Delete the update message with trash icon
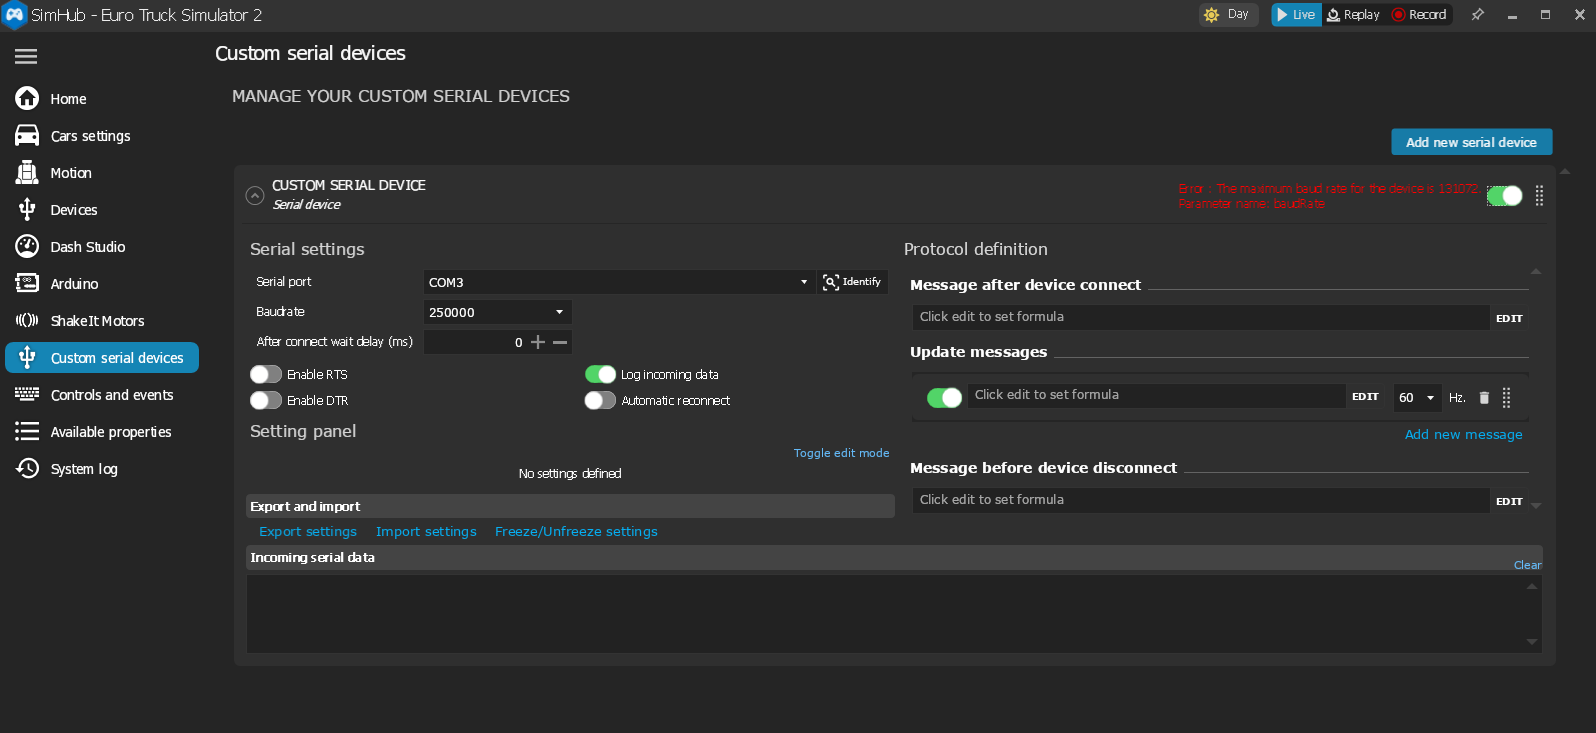This screenshot has width=1596, height=733. pyautogui.click(x=1484, y=398)
